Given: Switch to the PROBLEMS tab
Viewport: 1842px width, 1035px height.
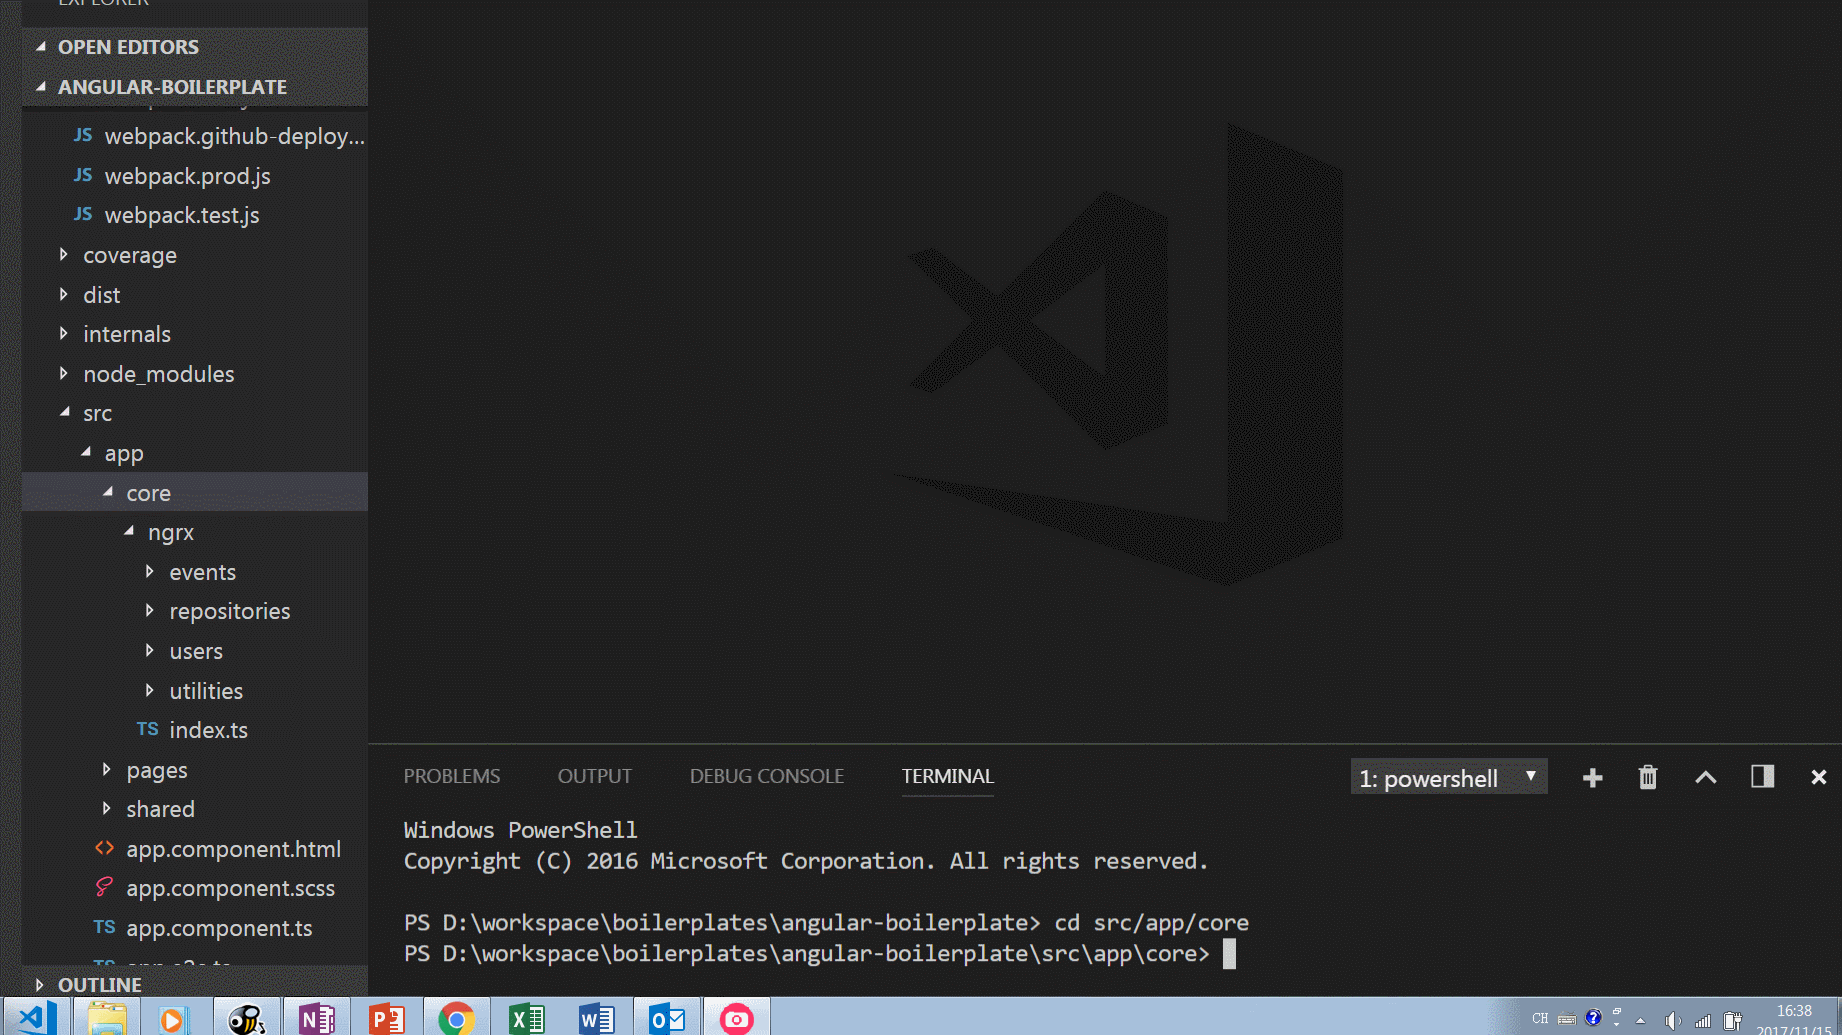Looking at the screenshot, I should [452, 776].
